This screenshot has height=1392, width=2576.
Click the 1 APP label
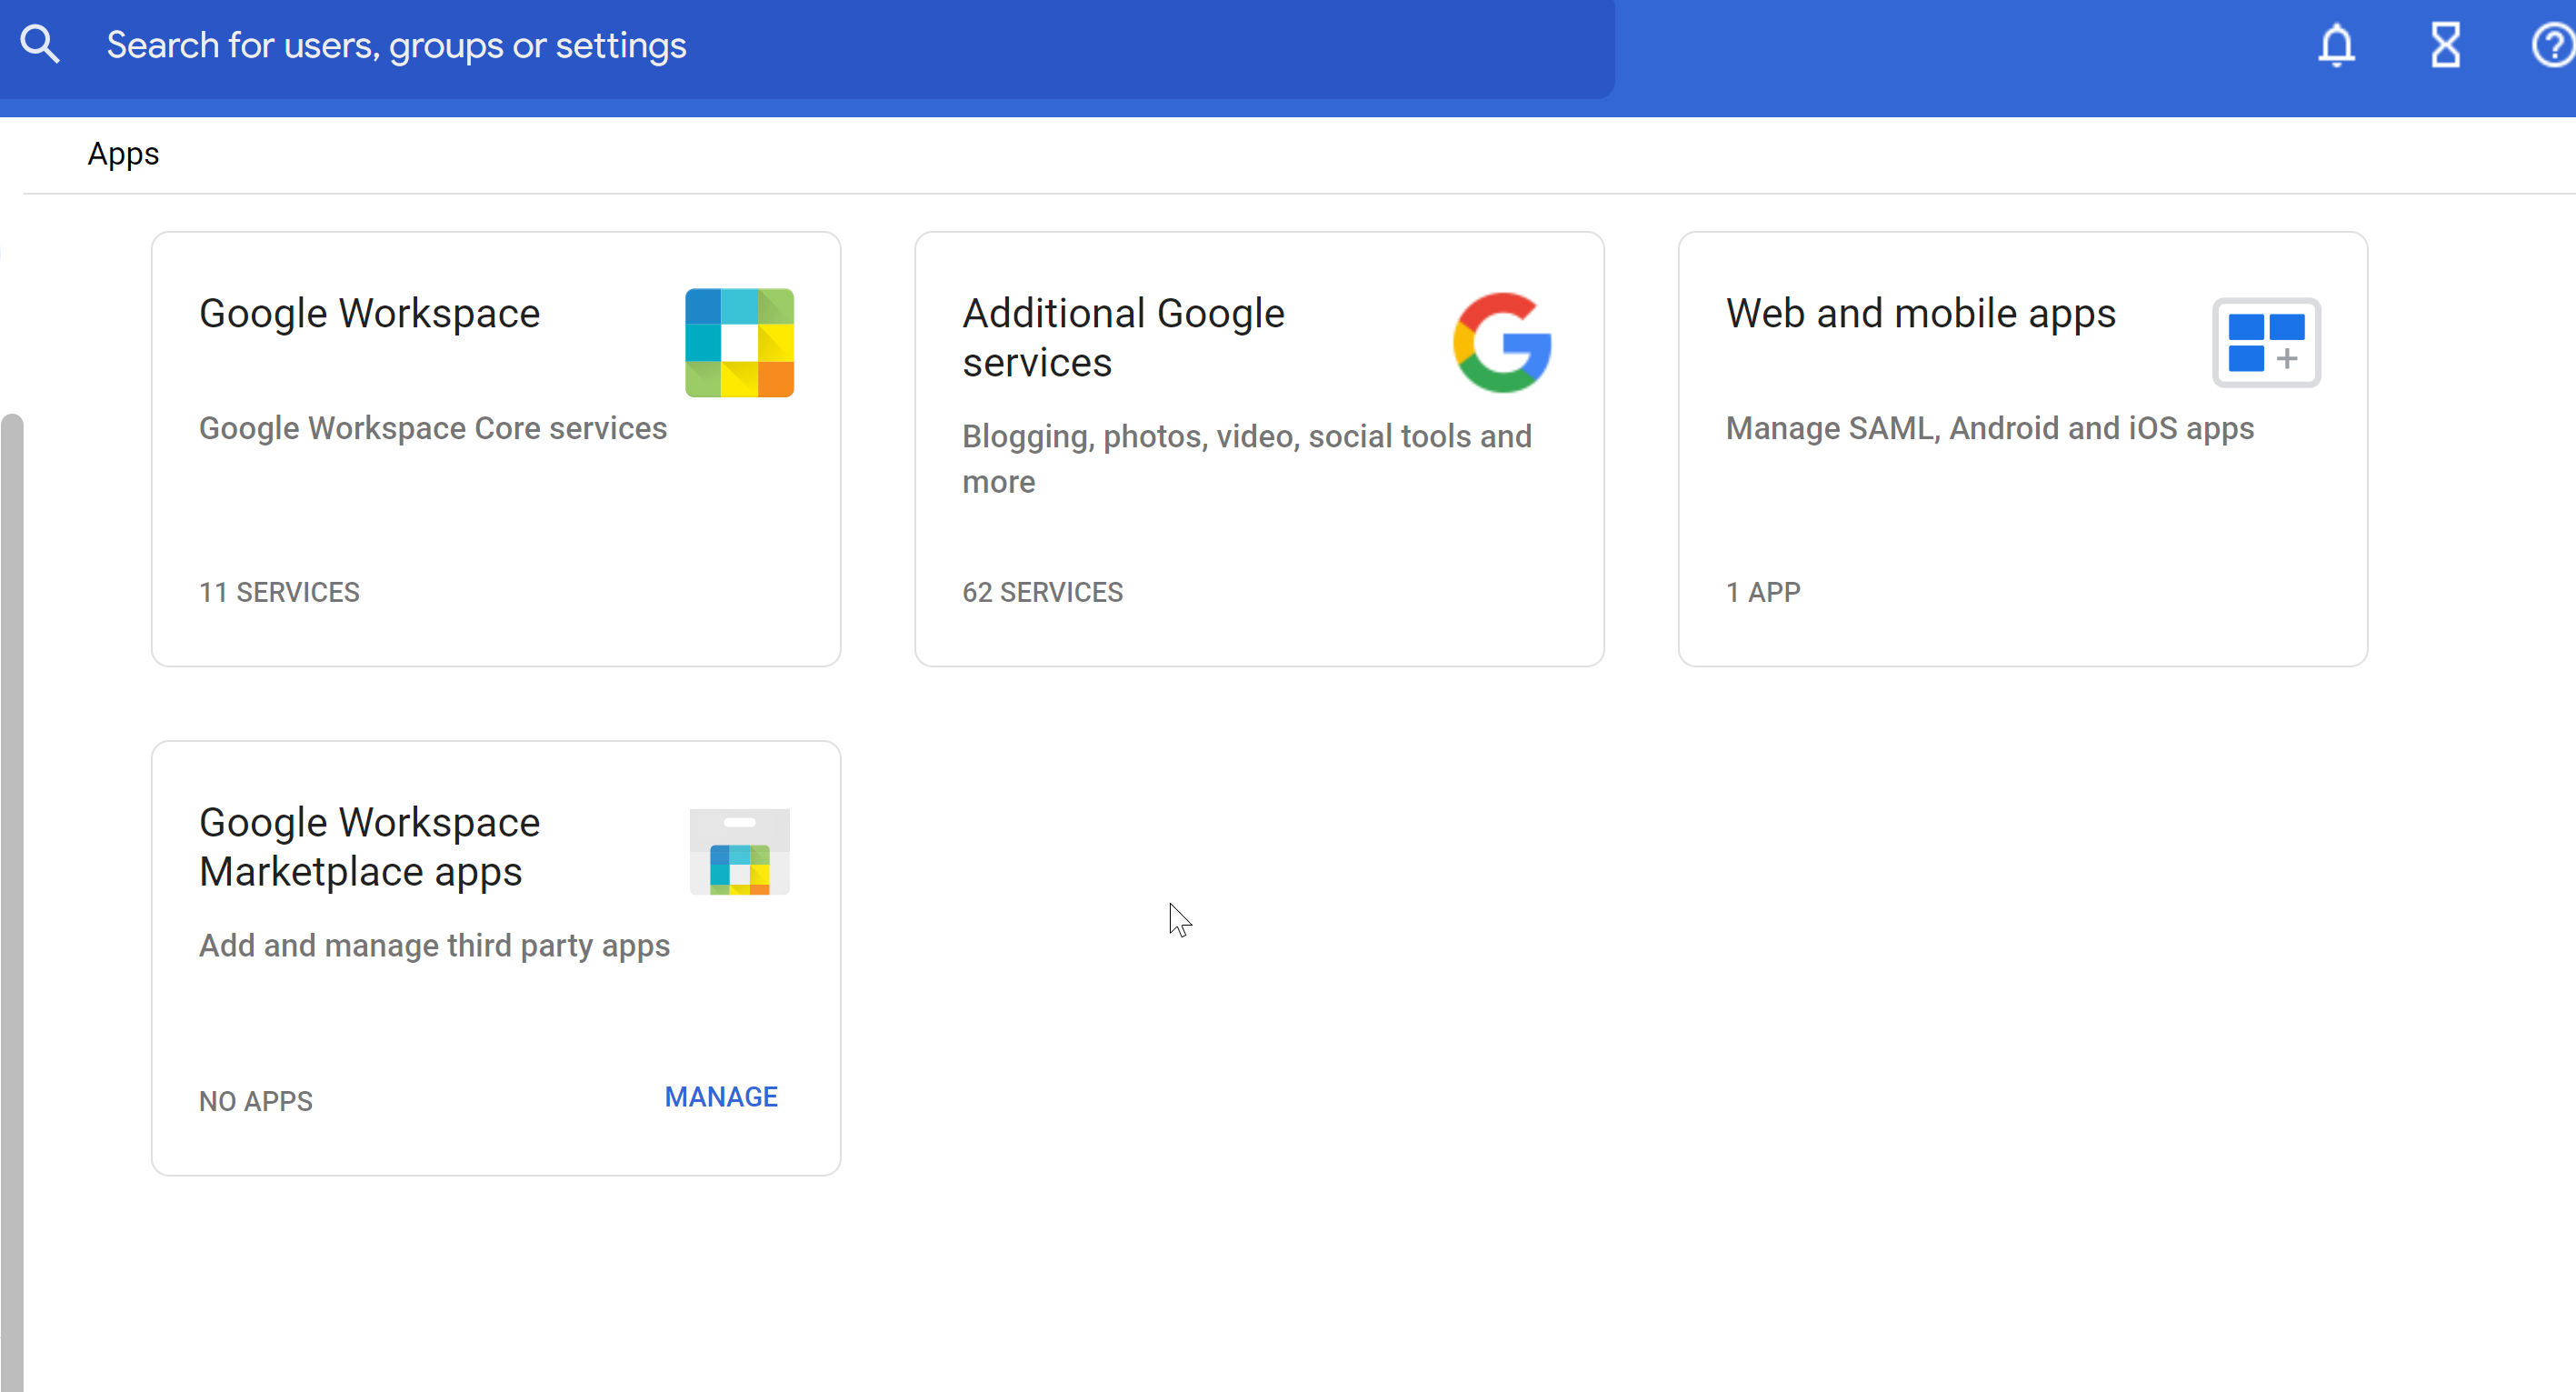[1763, 592]
